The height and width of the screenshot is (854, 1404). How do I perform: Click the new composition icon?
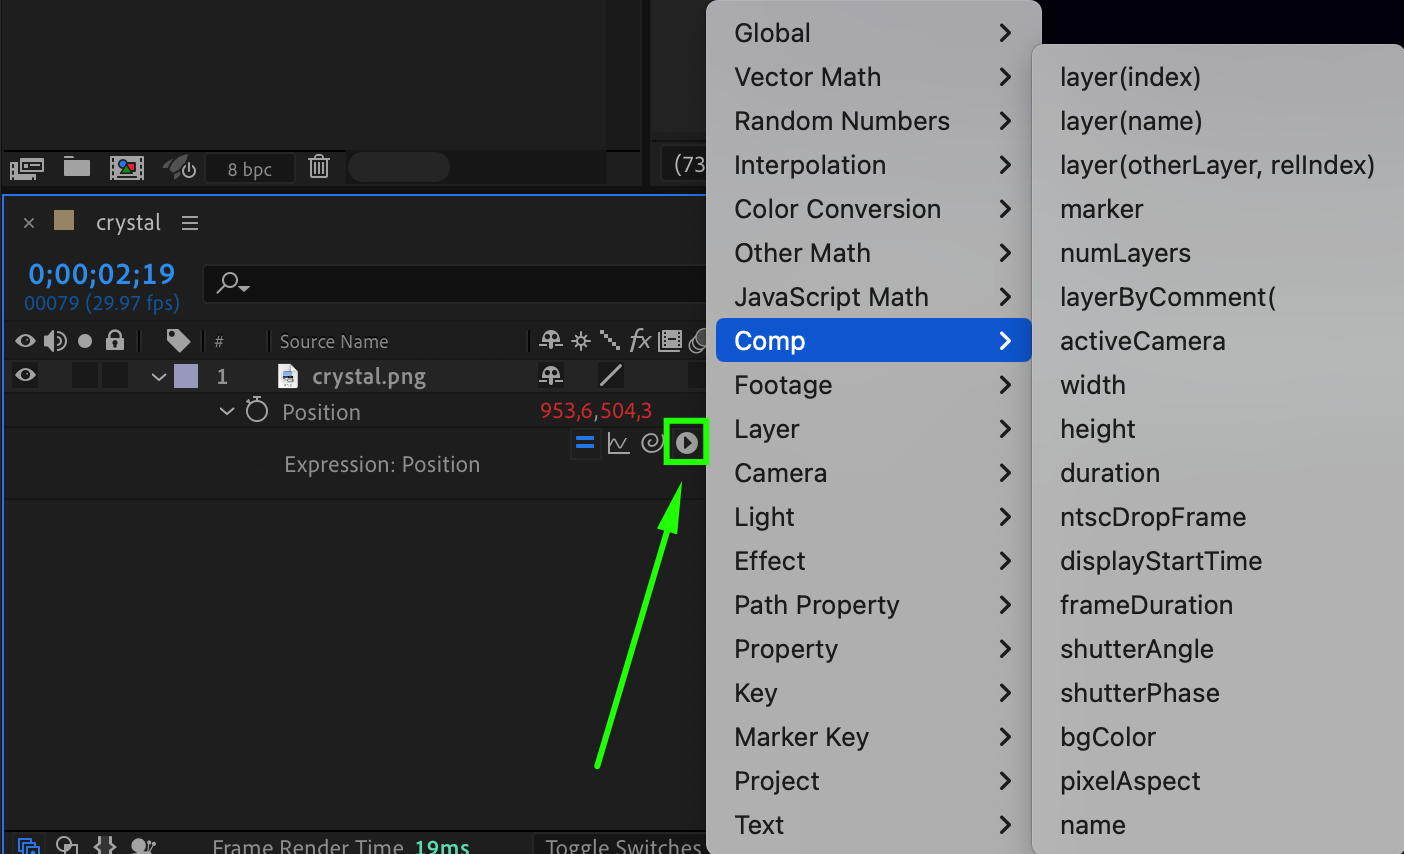(x=127, y=167)
